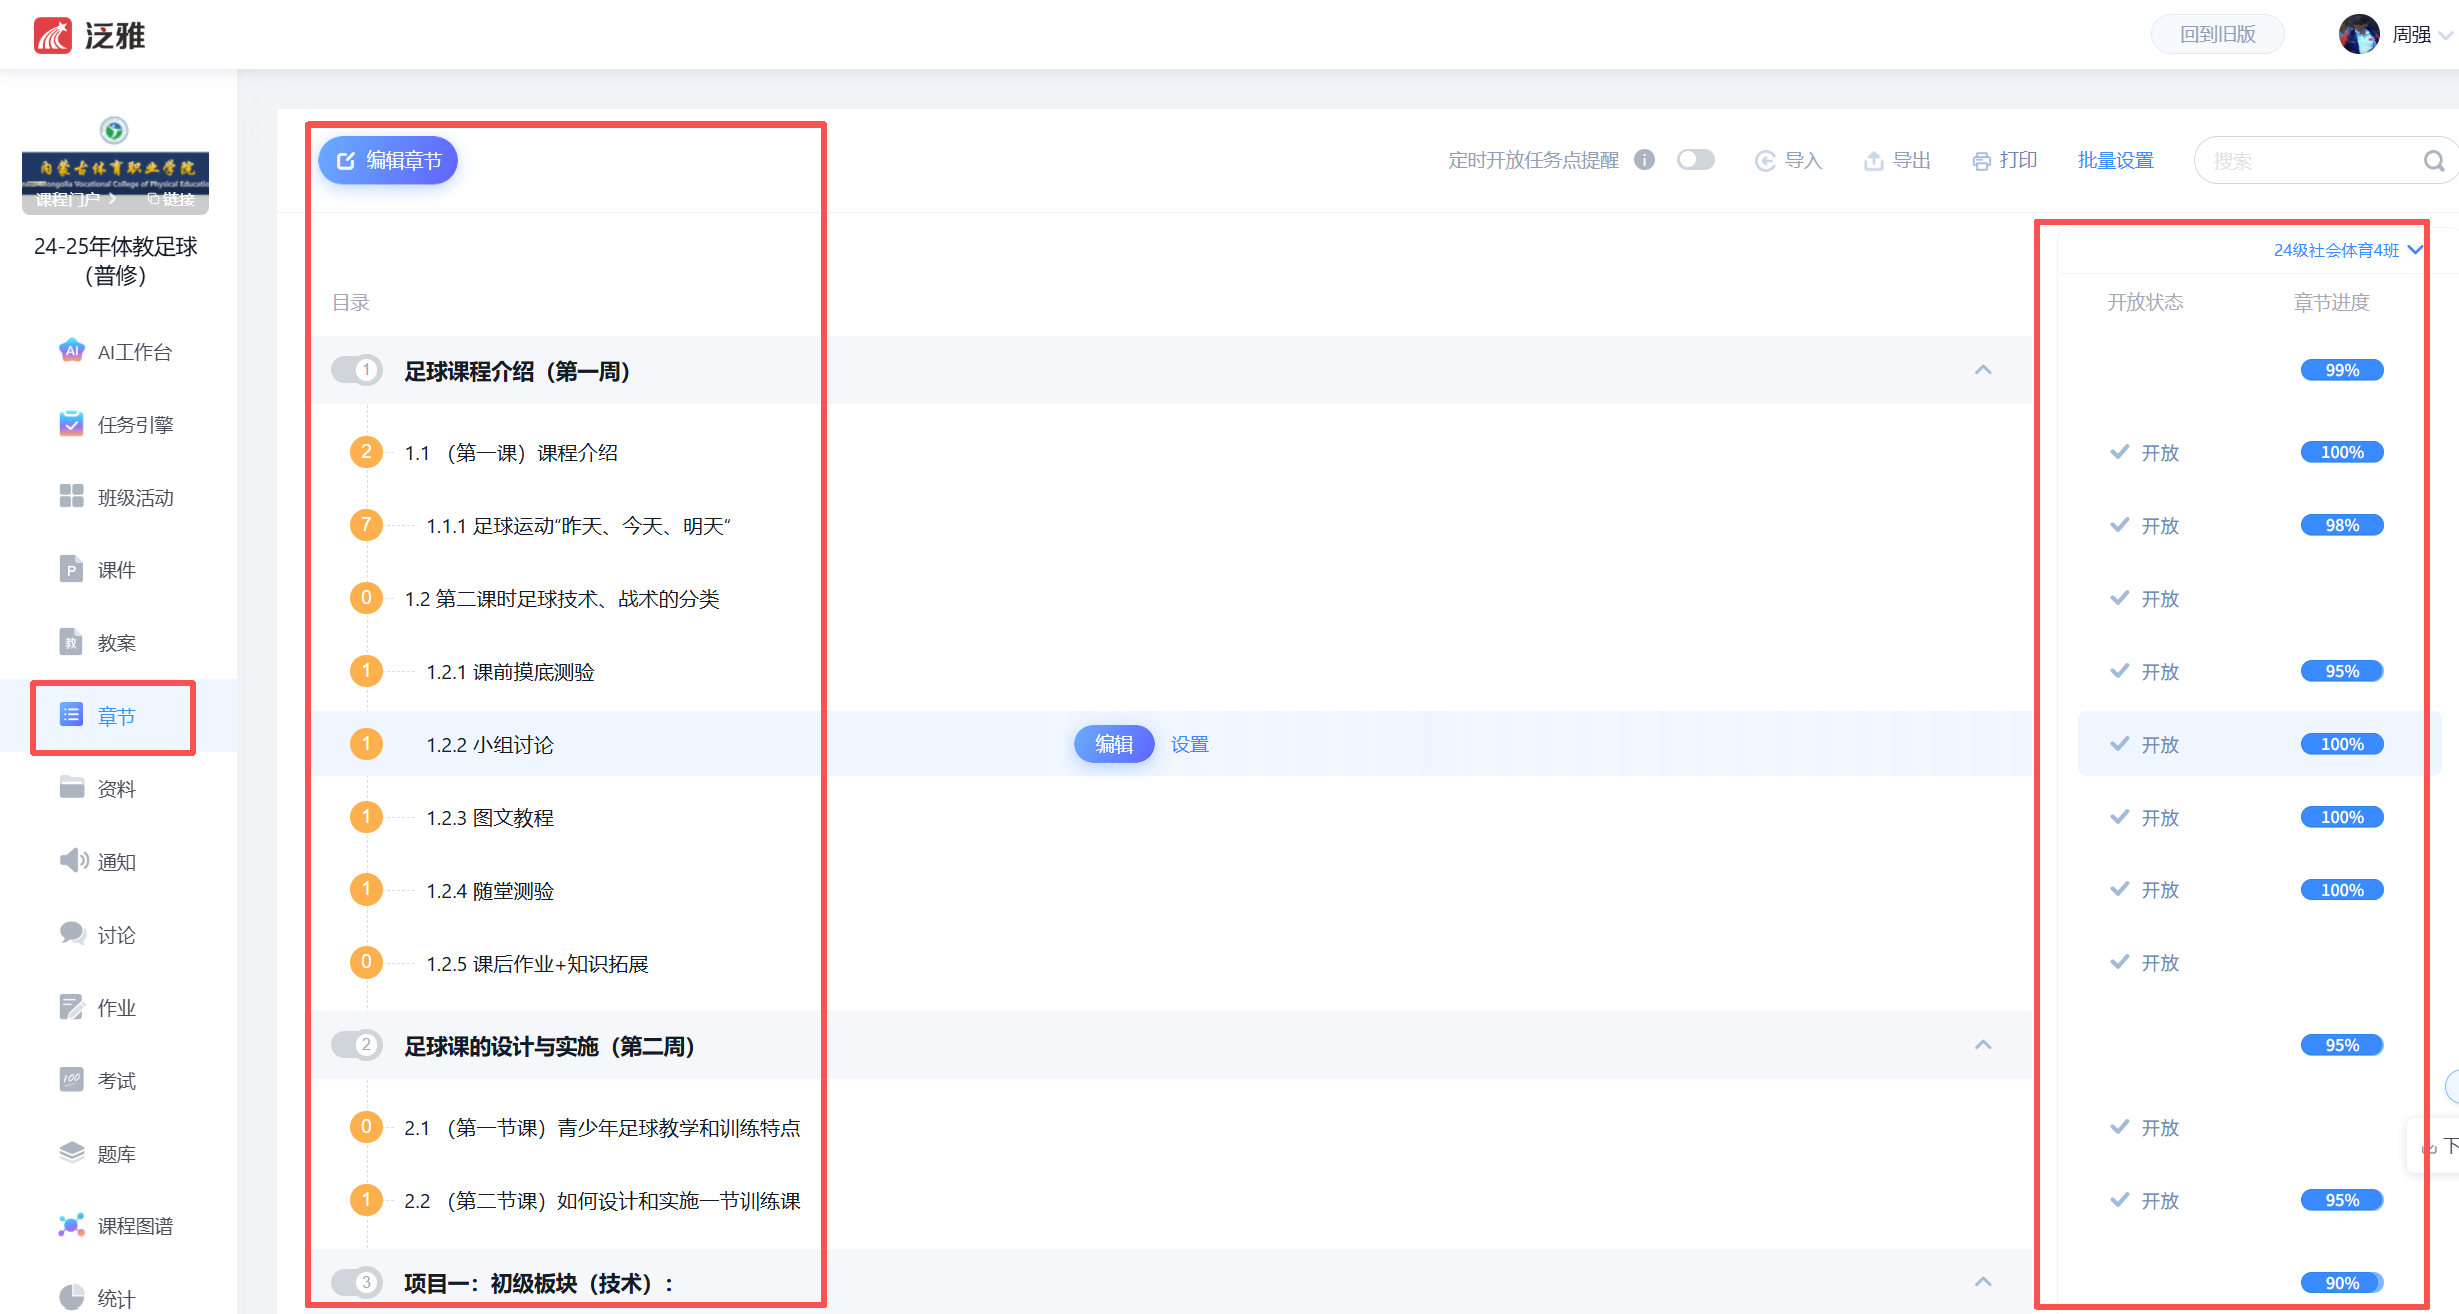This screenshot has width=2459, height=1314.
Task: Toggle the 定时开放任务点提醒 switch
Action: tap(1696, 160)
